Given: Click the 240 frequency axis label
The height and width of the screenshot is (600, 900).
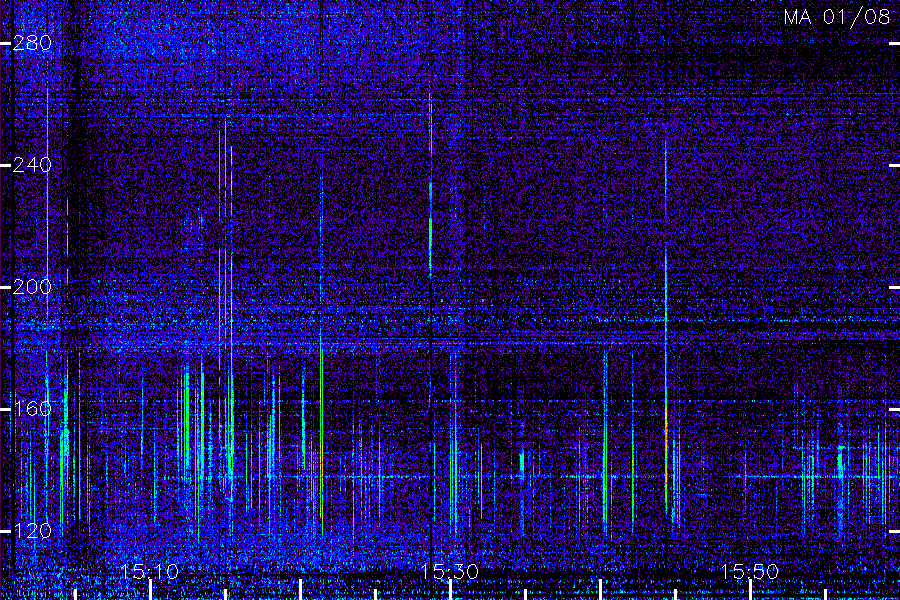Looking at the screenshot, I should pos(32,165).
